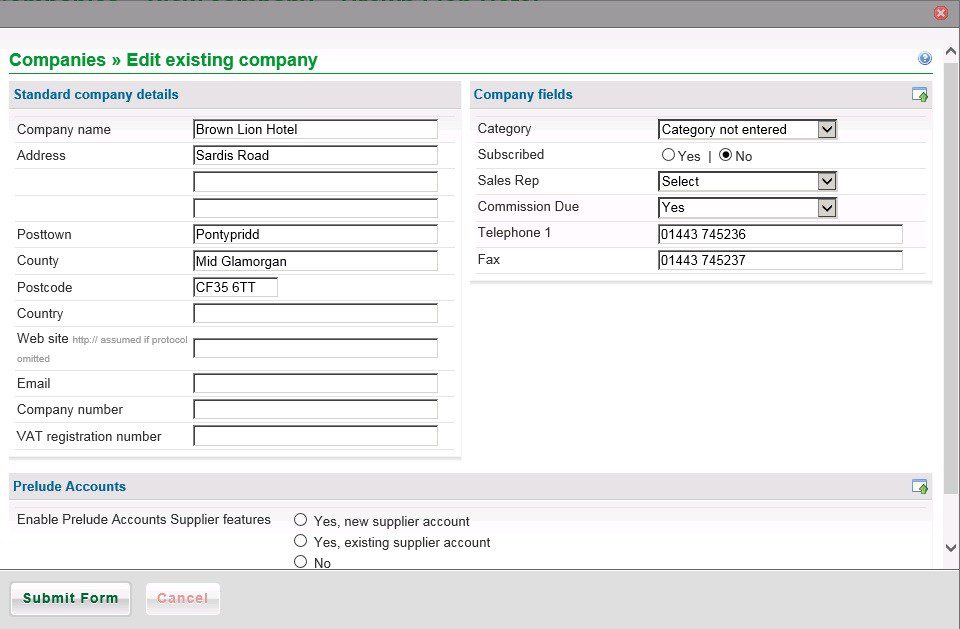Viewport: 960px width, 629px height.
Task: Click the Email input field
Action: click(315, 383)
